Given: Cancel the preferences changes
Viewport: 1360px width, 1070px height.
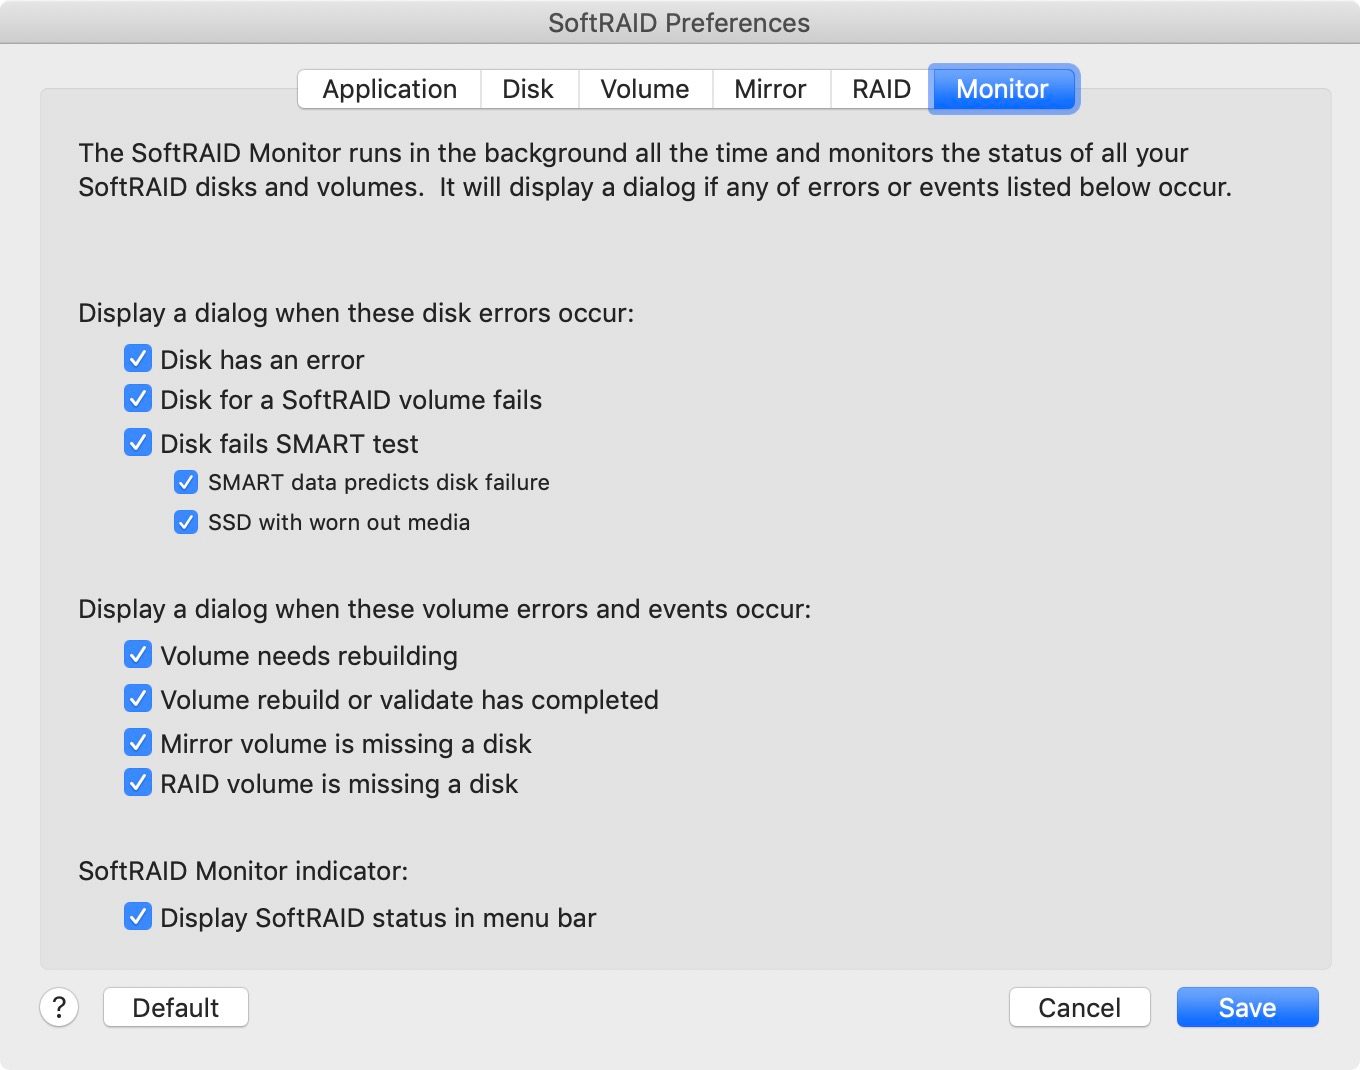Looking at the screenshot, I should coord(1080,1007).
